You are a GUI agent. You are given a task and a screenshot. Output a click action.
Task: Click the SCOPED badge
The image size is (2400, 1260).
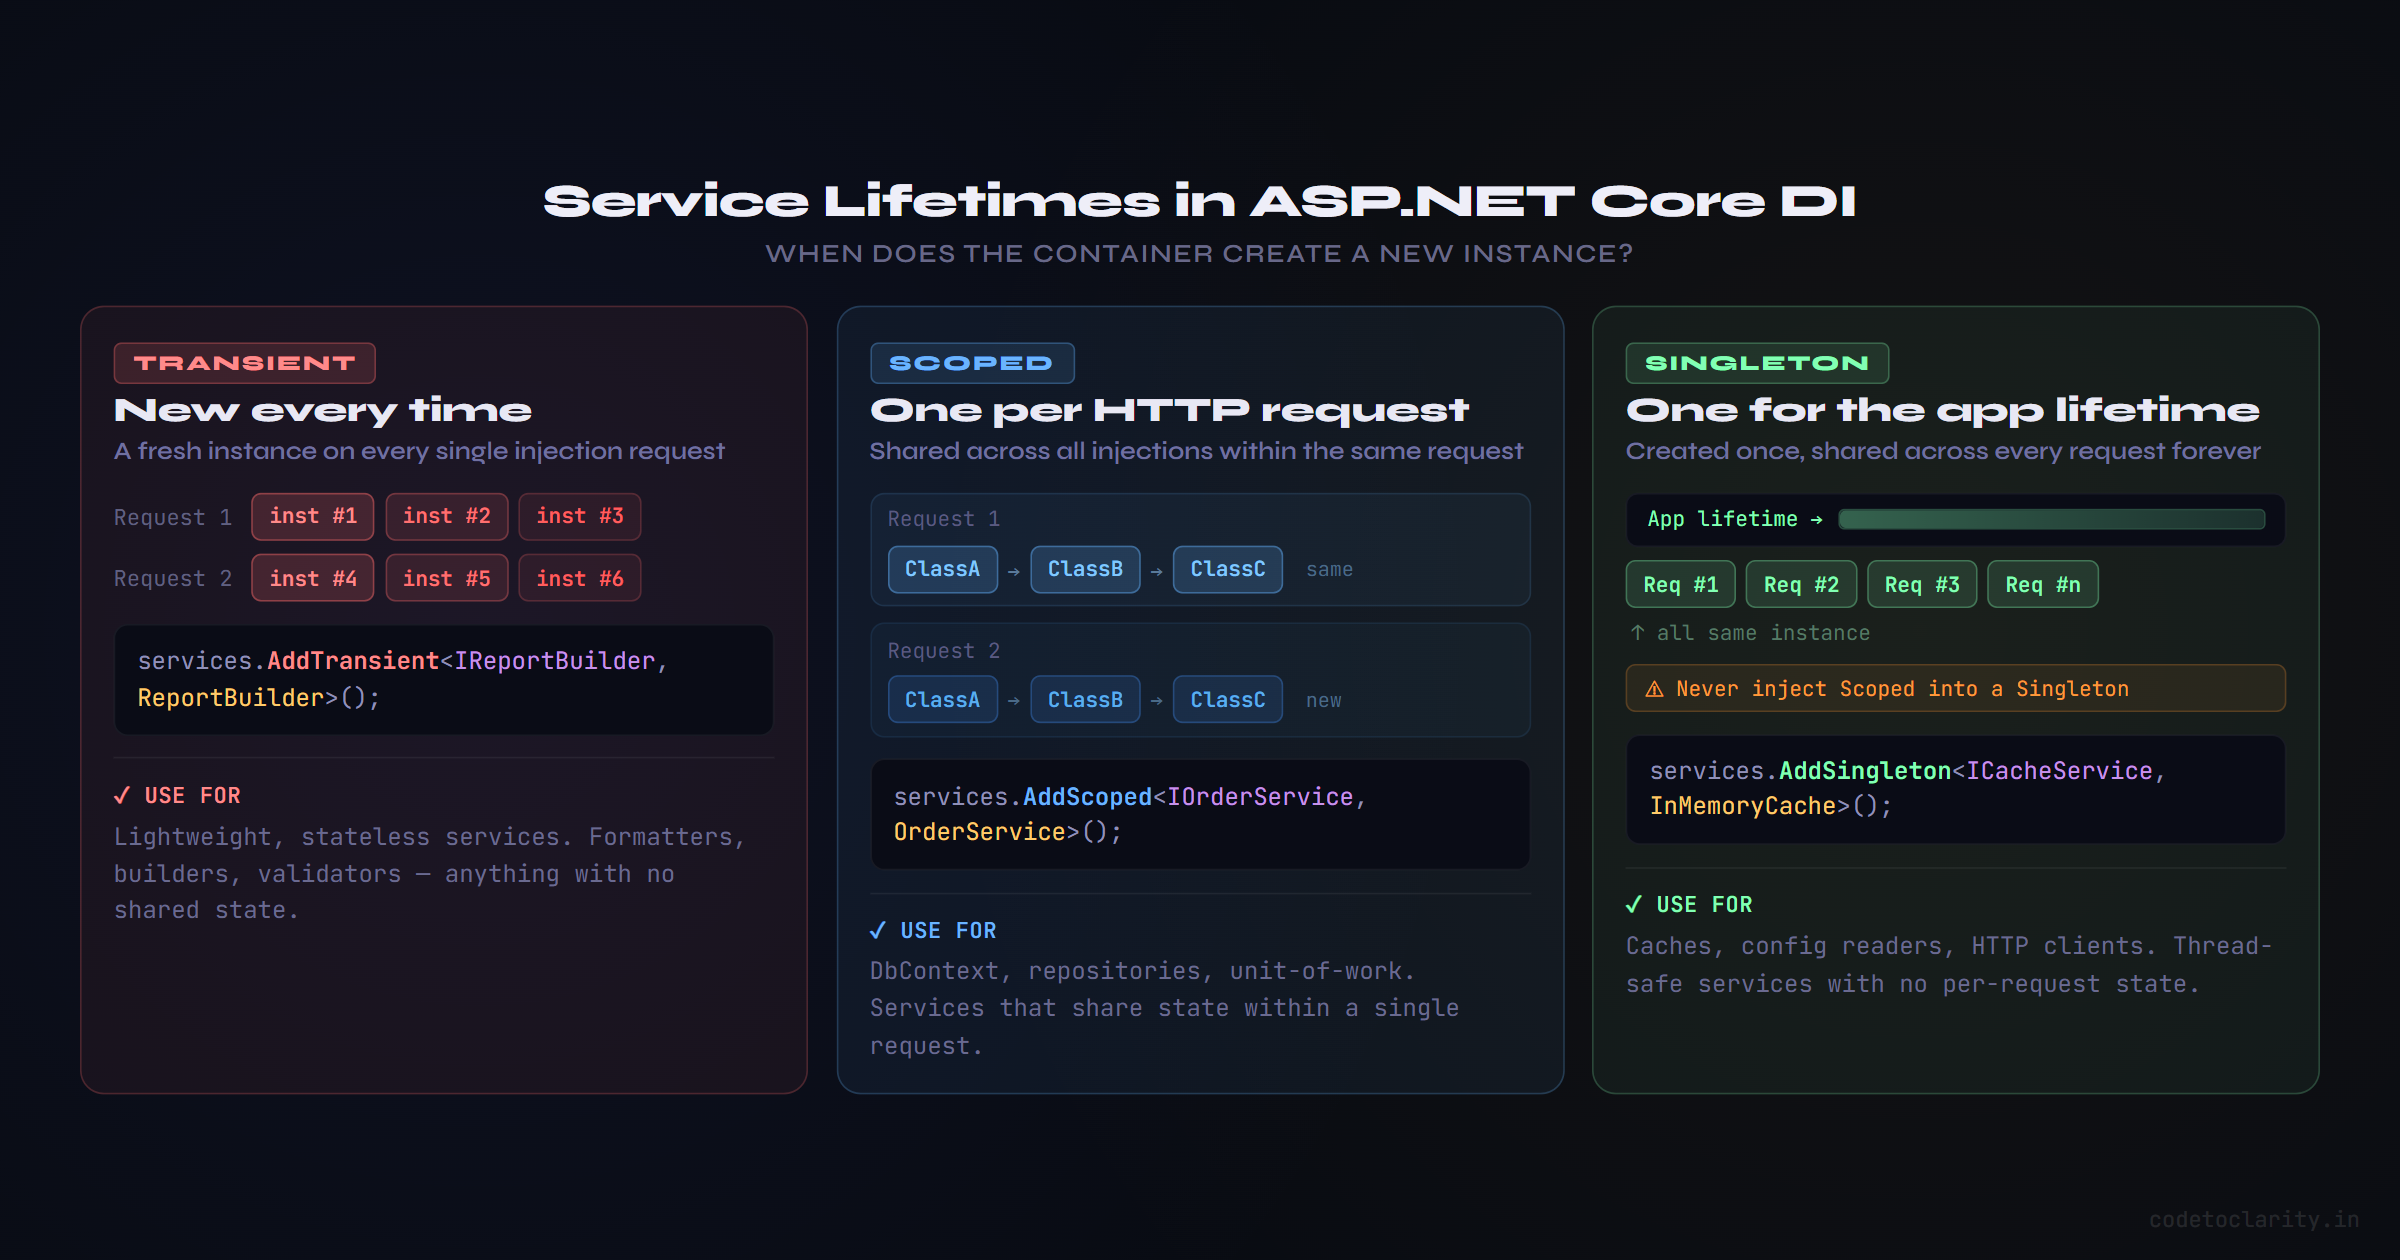(x=971, y=362)
